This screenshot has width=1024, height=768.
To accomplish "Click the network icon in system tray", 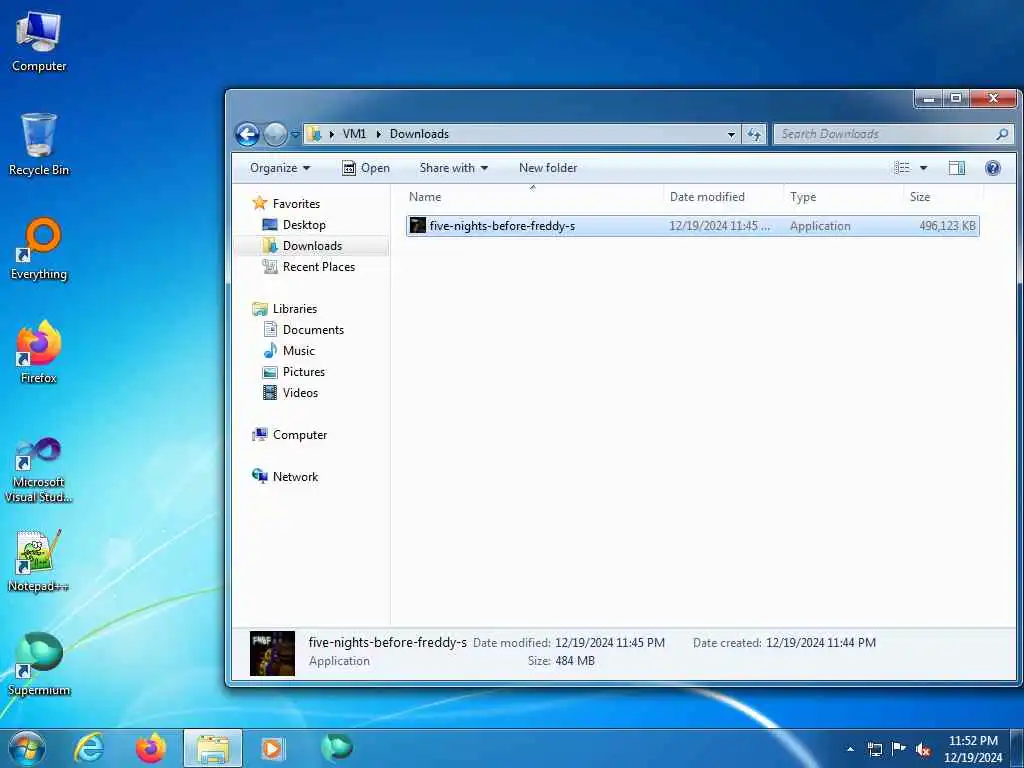I will (x=875, y=749).
